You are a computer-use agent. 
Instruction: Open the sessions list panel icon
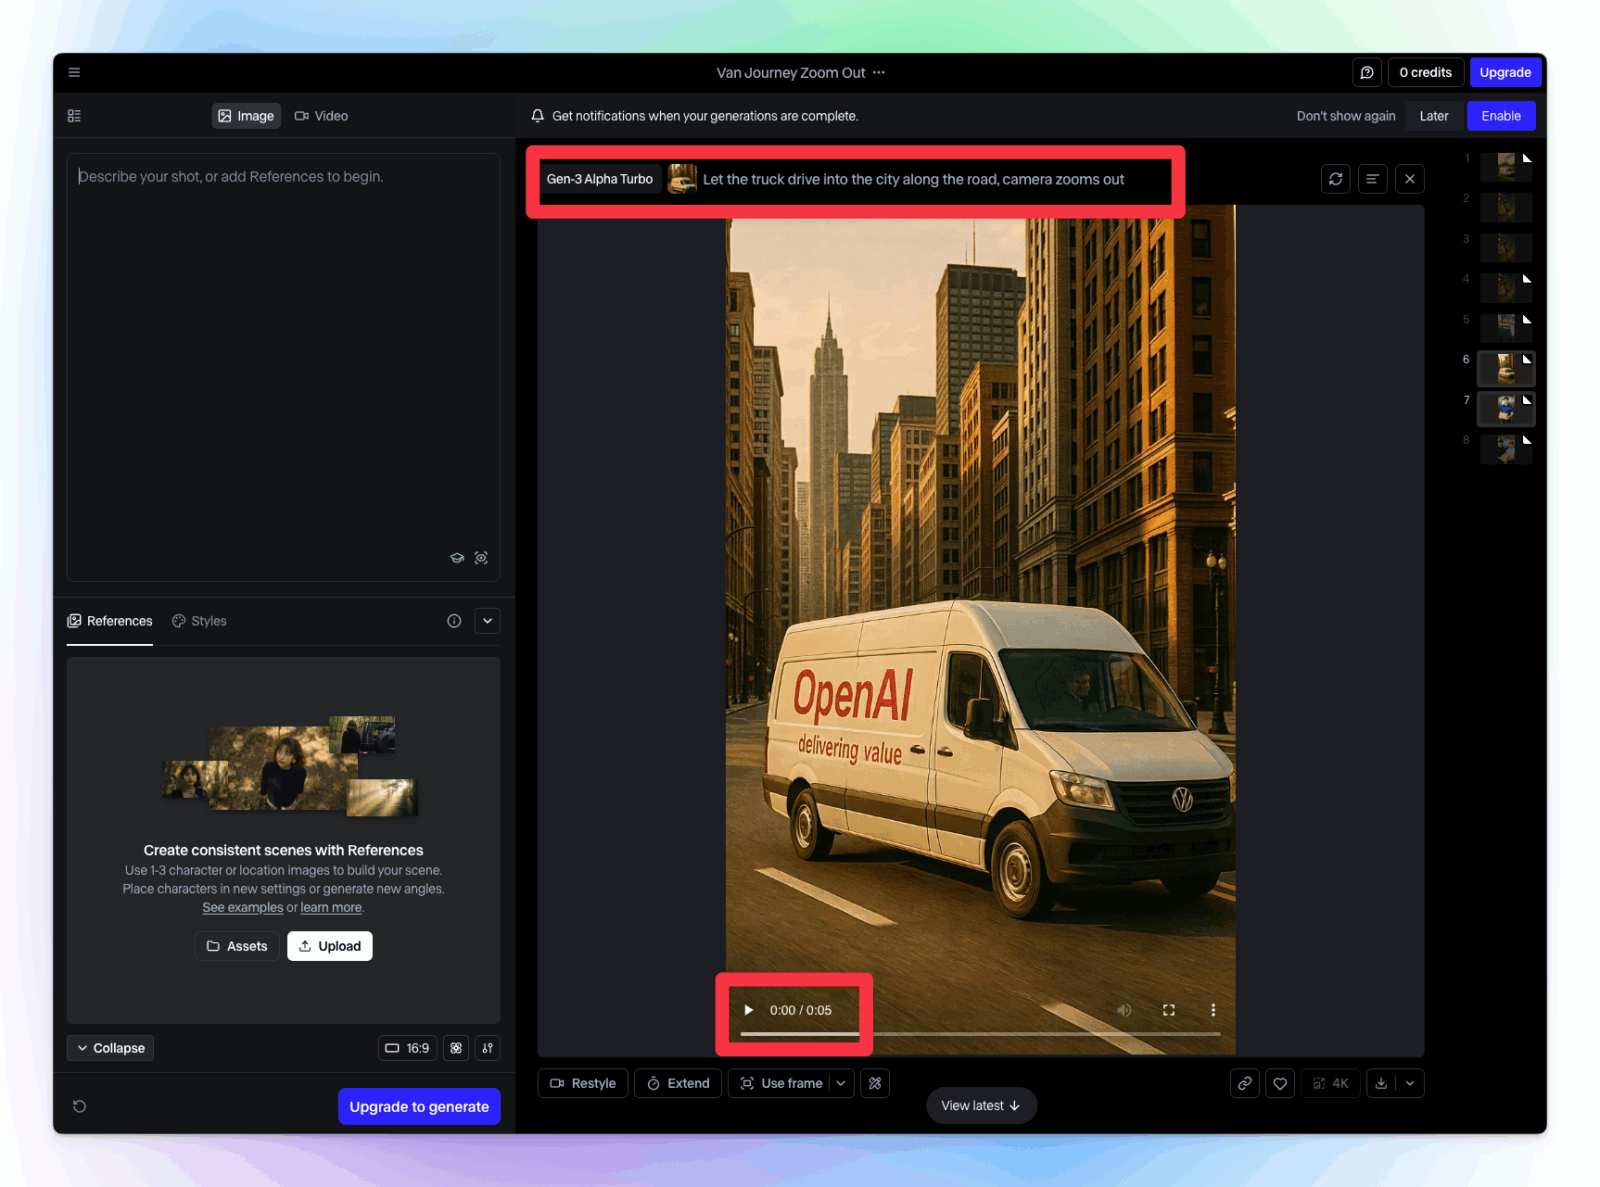[74, 116]
